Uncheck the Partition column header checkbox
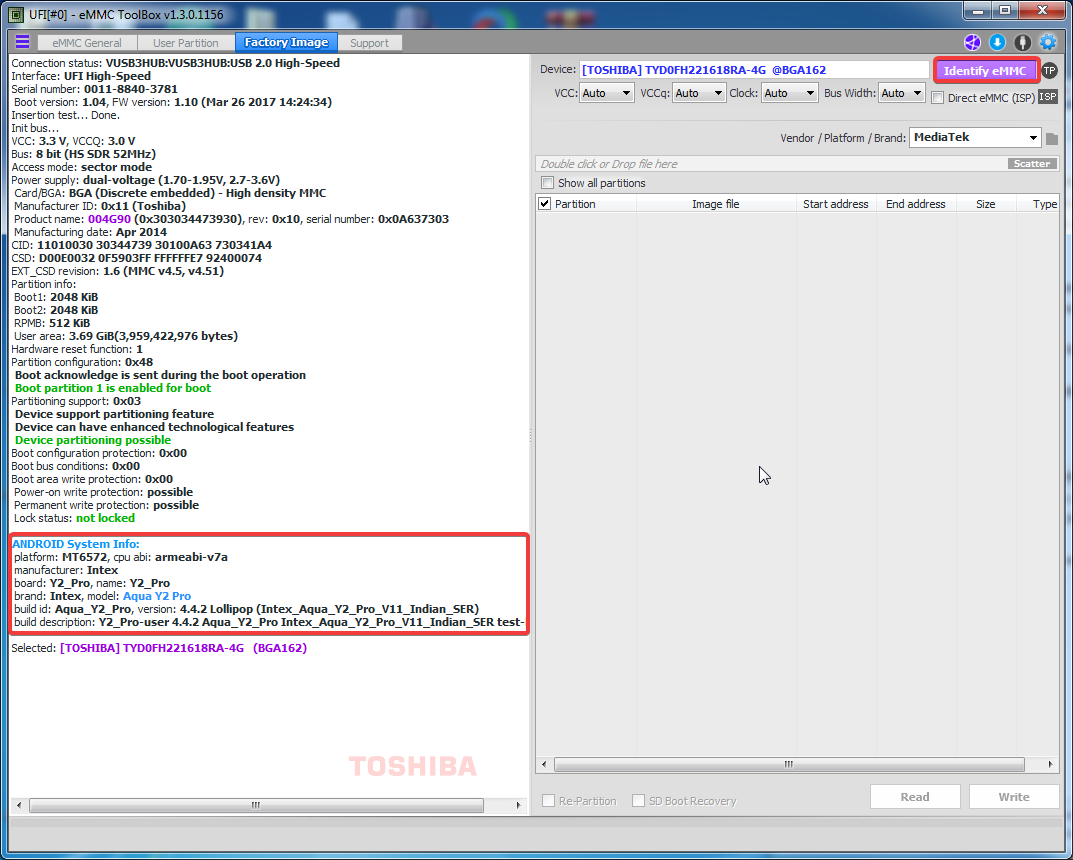The image size is (1073, 860). point(545,204)
